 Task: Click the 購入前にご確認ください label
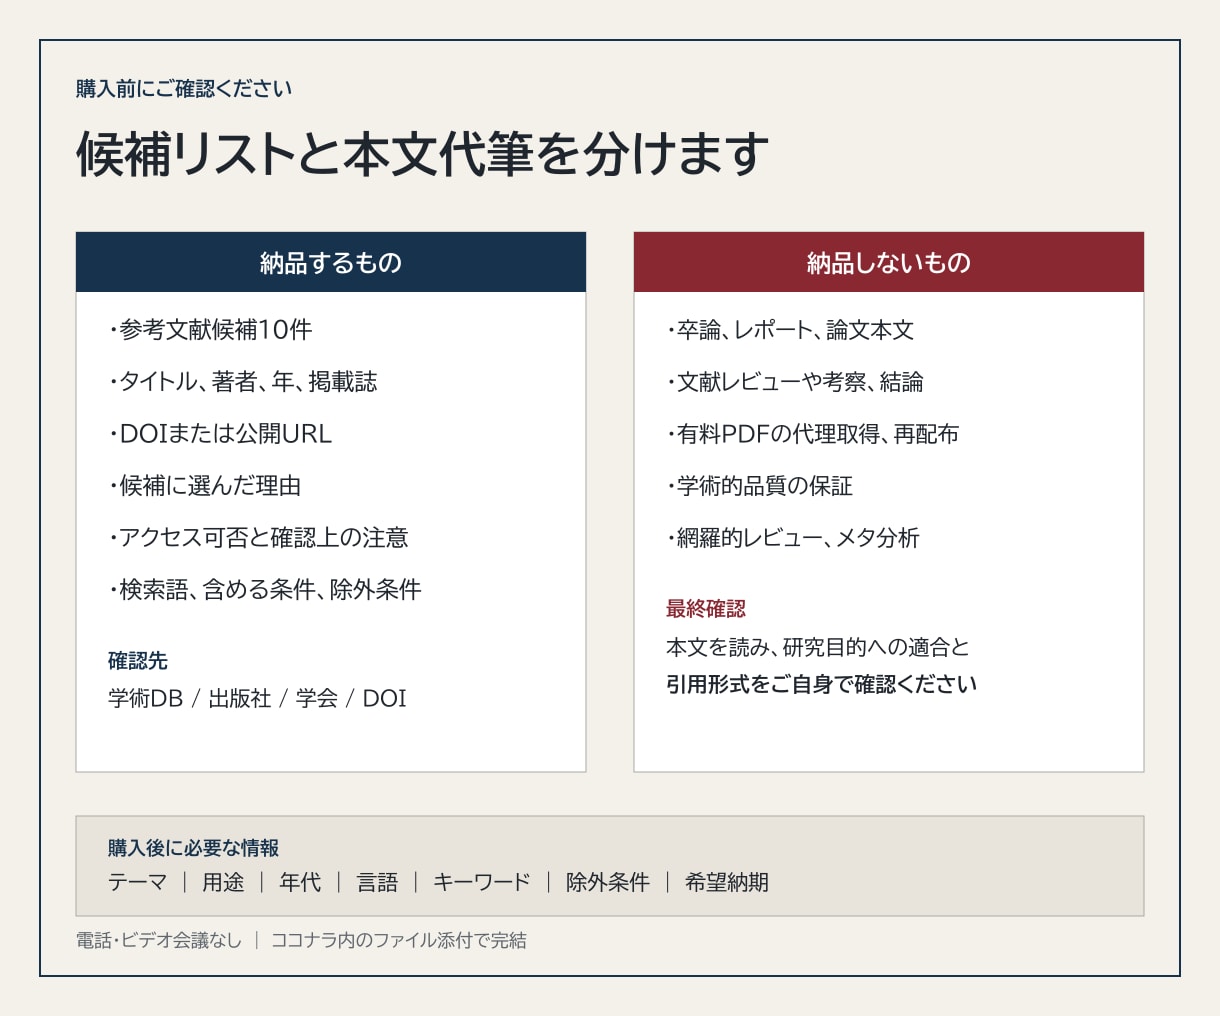click(x=184, y=89)
